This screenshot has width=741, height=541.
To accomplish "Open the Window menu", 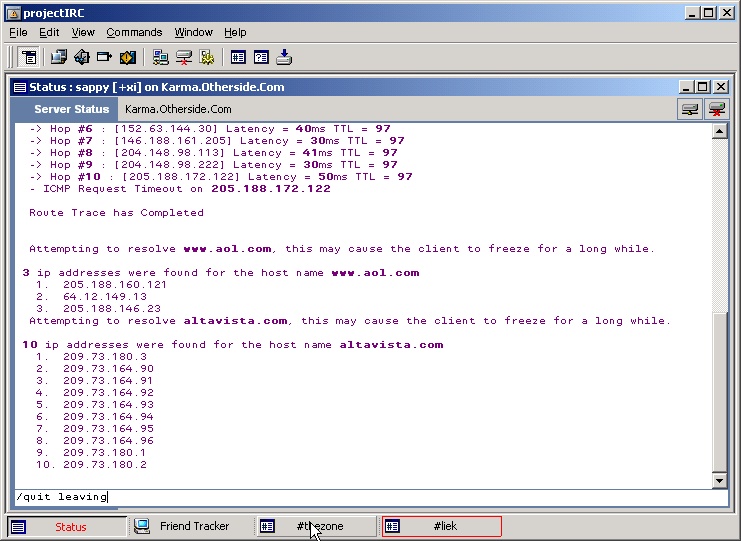I will [194, 33].
